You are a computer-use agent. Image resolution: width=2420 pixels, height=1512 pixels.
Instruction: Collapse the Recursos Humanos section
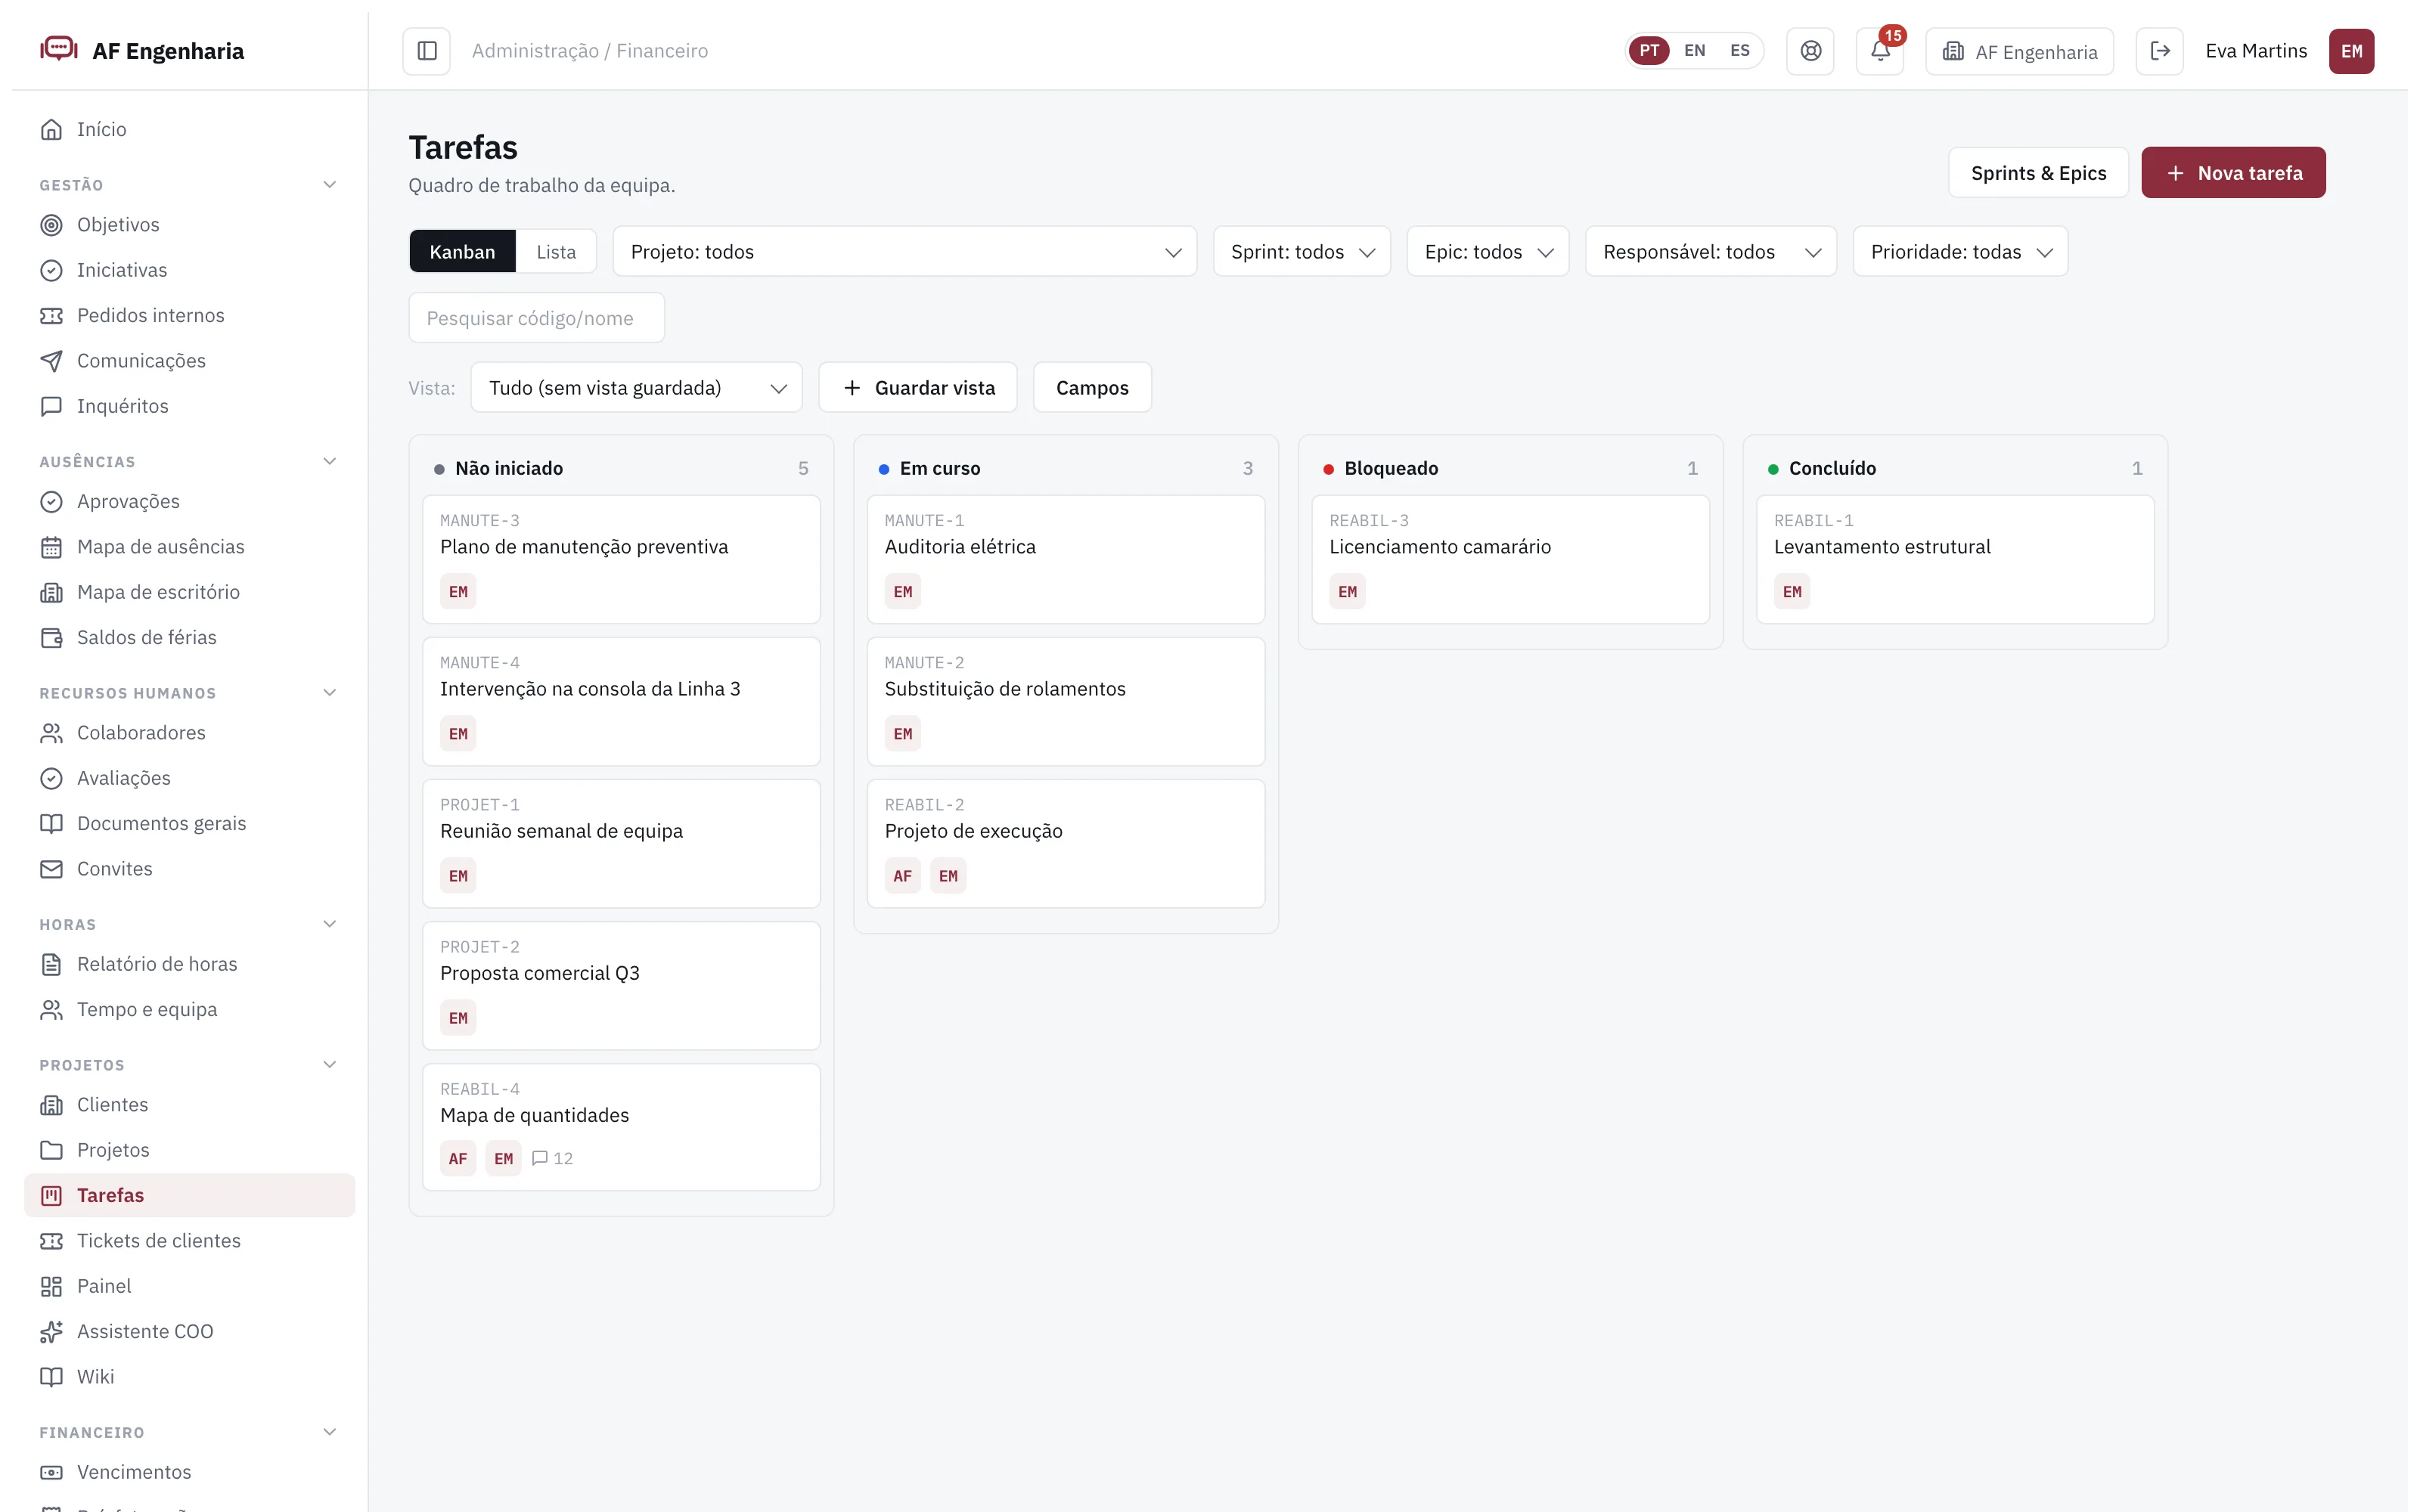coord(329,693)
